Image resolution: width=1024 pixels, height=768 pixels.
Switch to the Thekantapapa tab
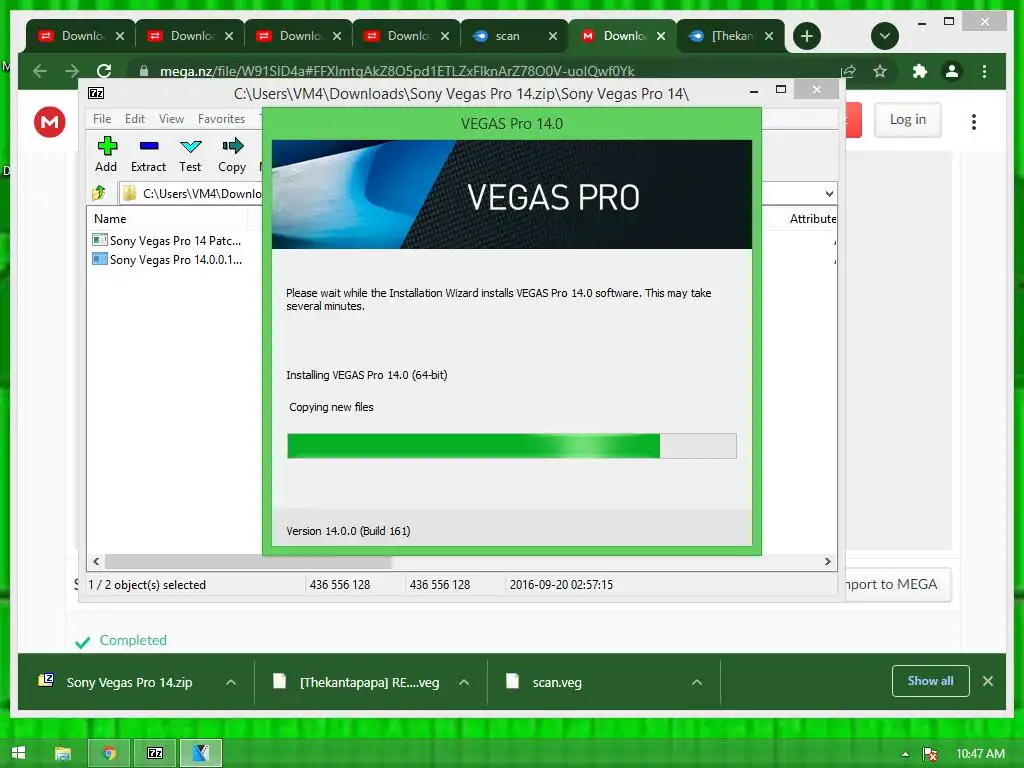731,36
